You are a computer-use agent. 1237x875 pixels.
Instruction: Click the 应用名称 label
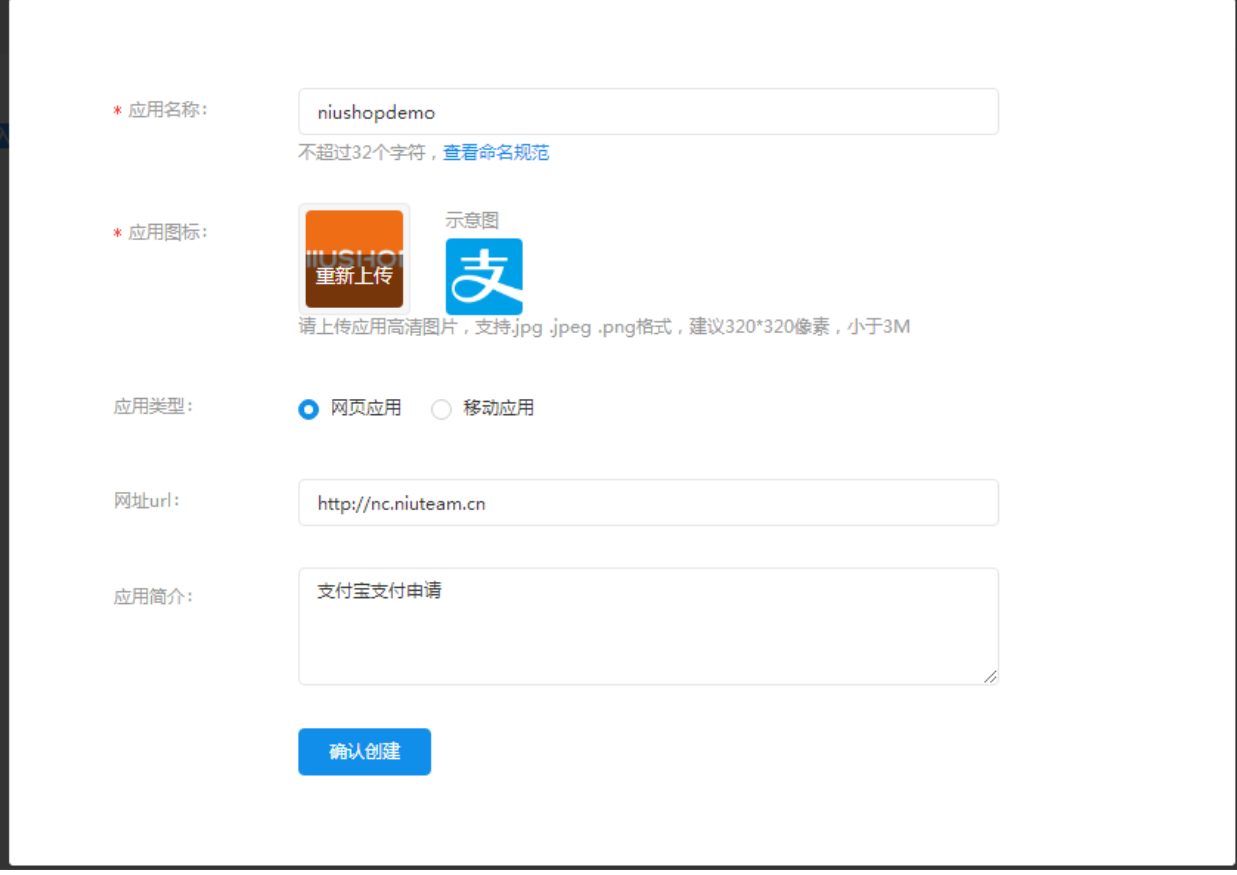click(x=168, y=110)
